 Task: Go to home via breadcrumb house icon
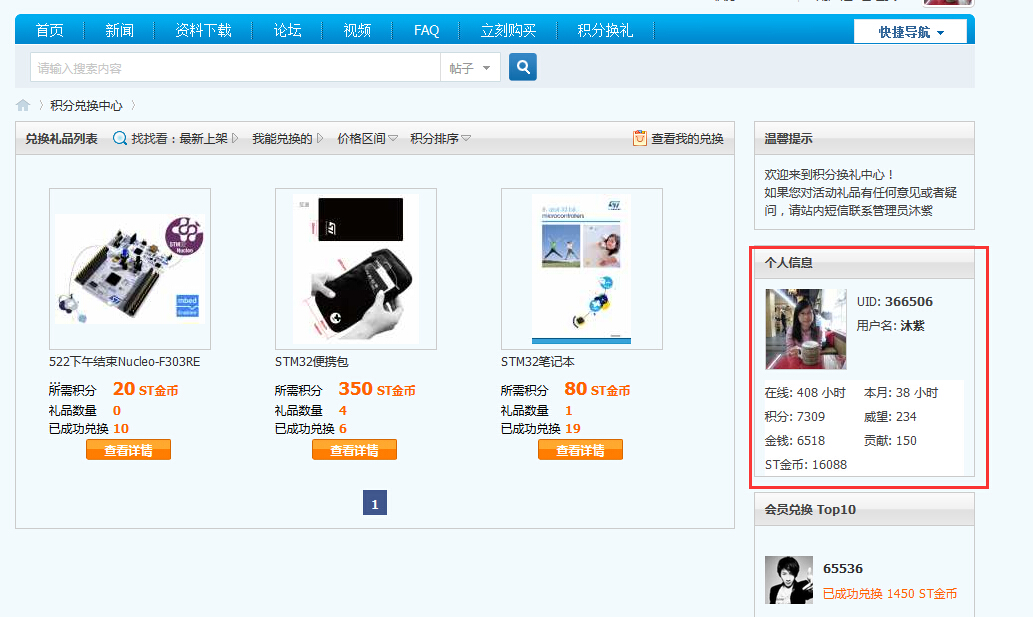[23, 105]
